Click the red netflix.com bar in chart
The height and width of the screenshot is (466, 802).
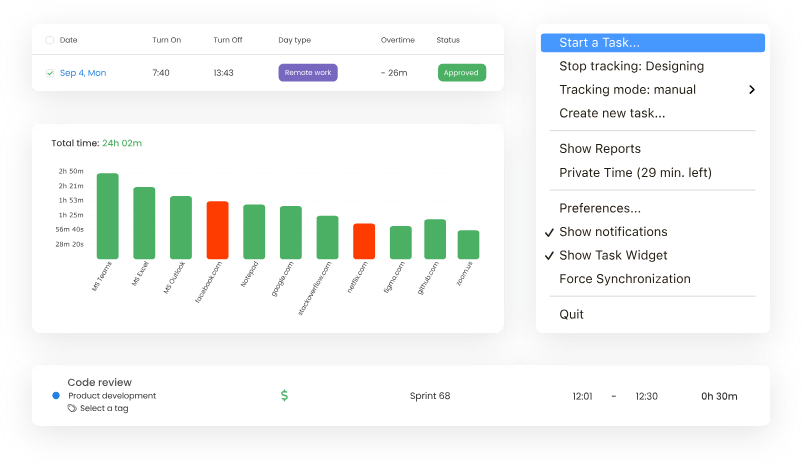[x=364, y=241]
